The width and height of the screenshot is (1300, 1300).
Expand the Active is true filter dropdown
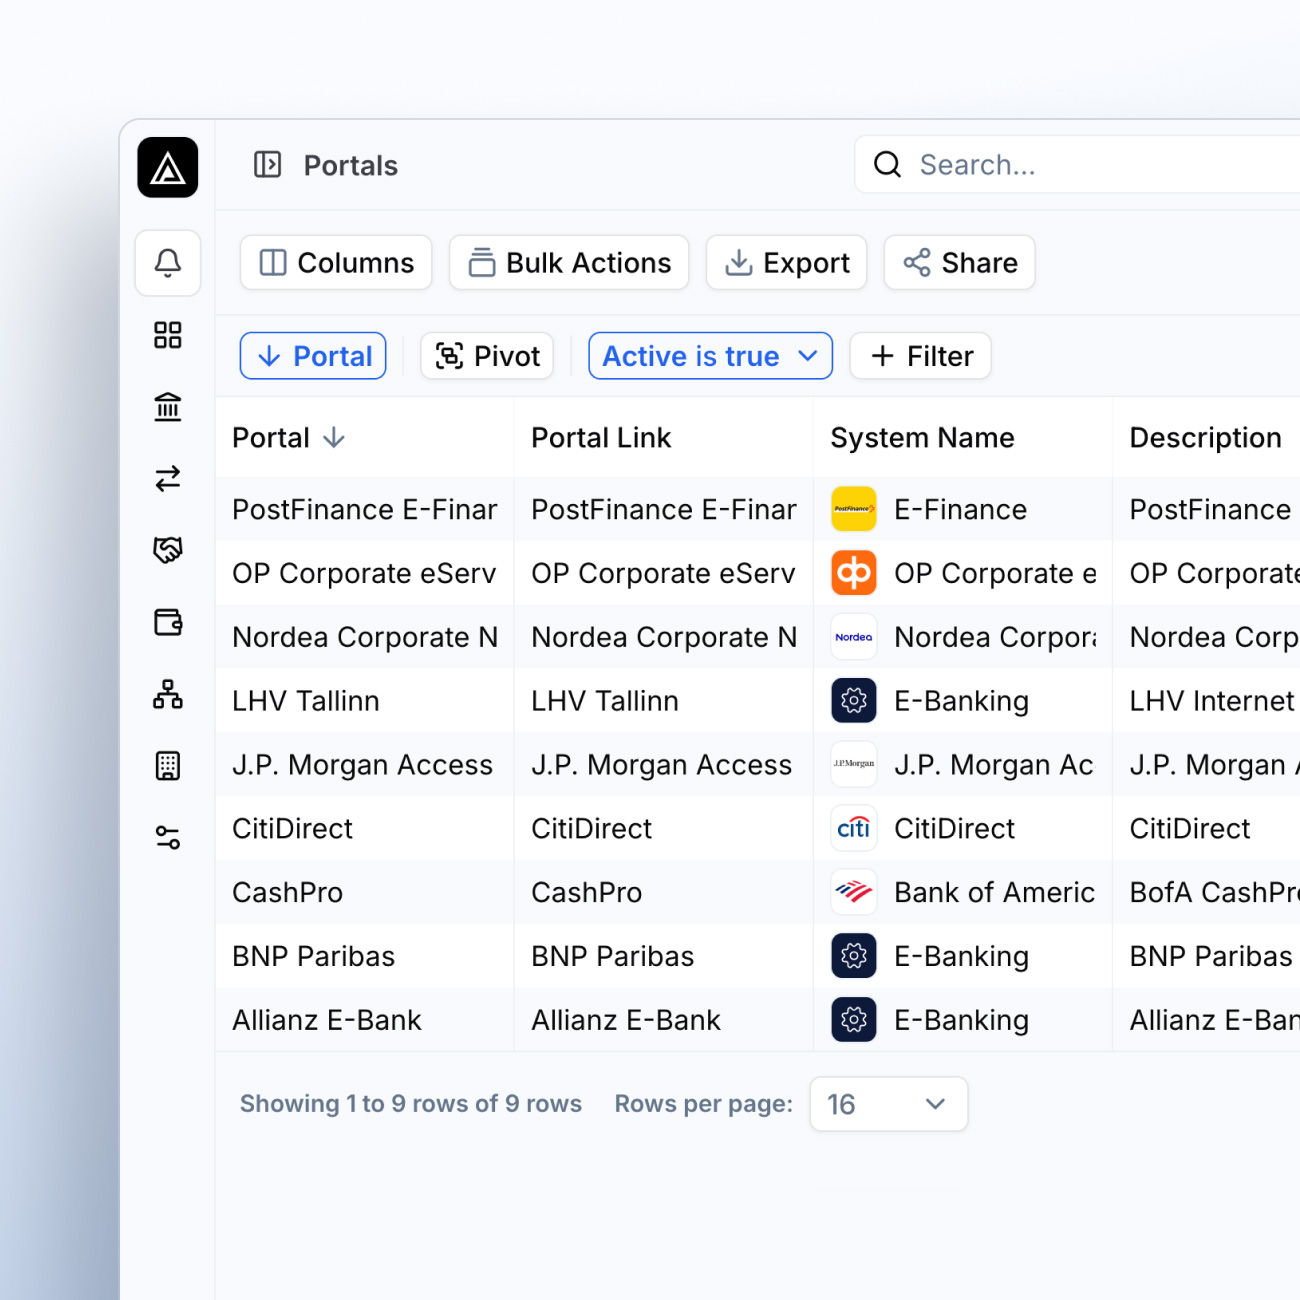[710, 356]
